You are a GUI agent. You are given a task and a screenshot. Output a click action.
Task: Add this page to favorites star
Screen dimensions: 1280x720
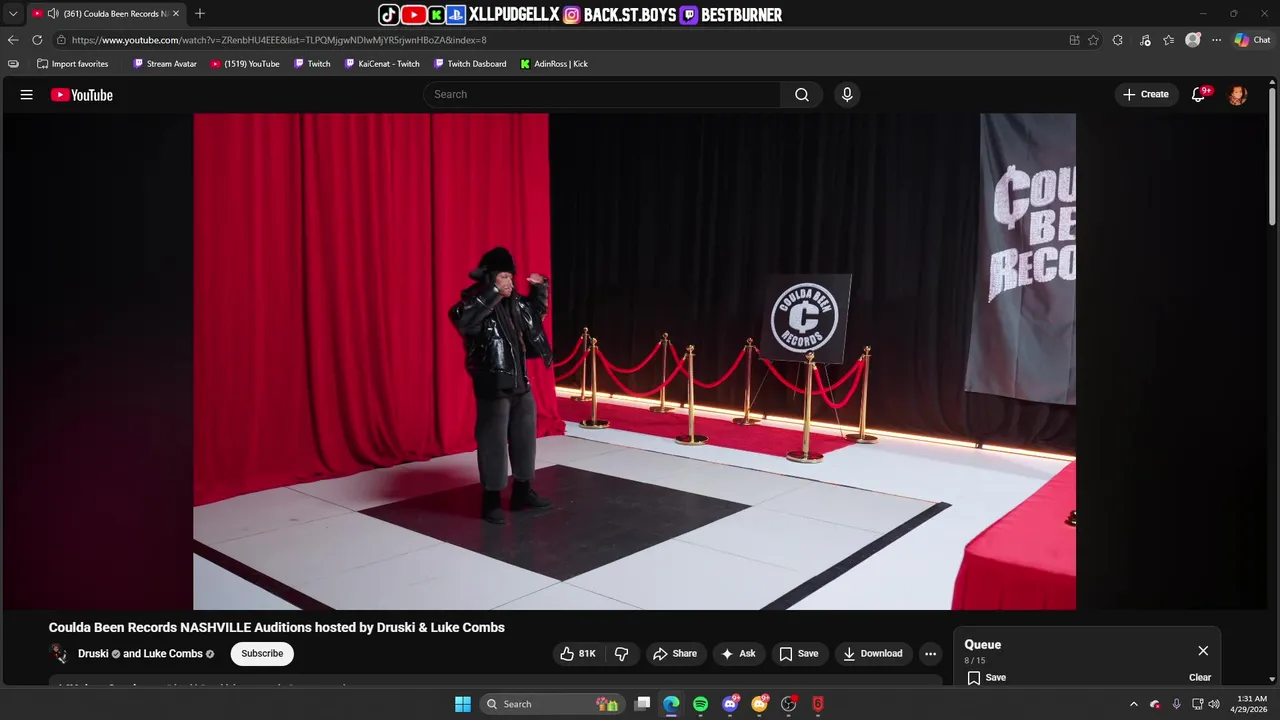point(1093,40)
